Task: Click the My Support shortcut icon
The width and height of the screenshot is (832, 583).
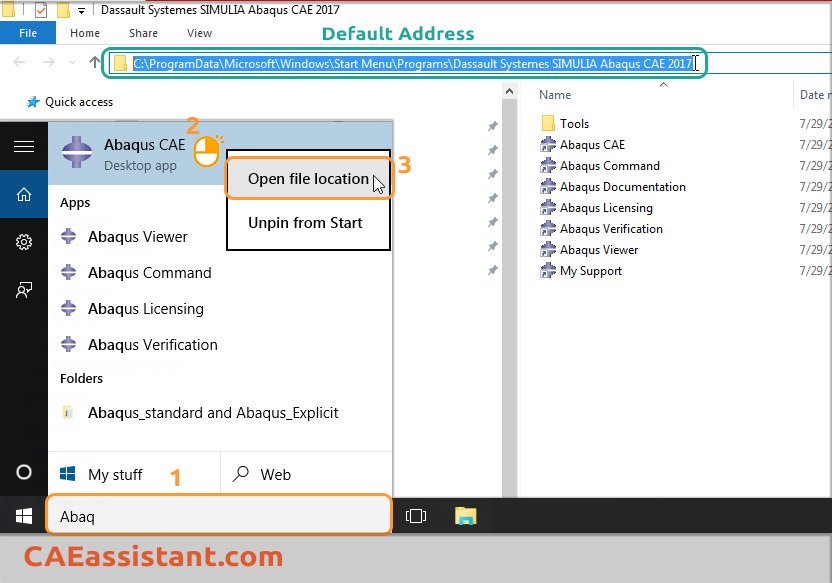Action: click(x=548, y=271)
